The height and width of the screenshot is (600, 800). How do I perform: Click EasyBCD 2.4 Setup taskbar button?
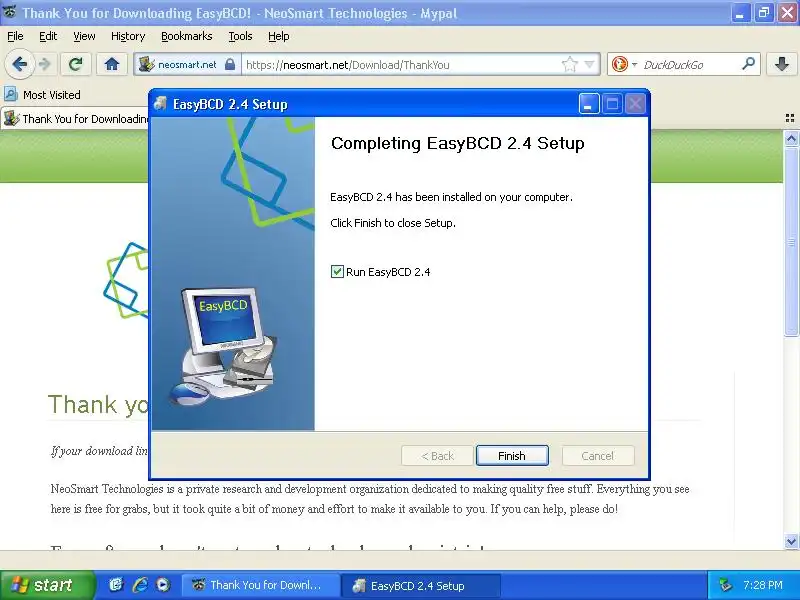[x=421, y=585]
